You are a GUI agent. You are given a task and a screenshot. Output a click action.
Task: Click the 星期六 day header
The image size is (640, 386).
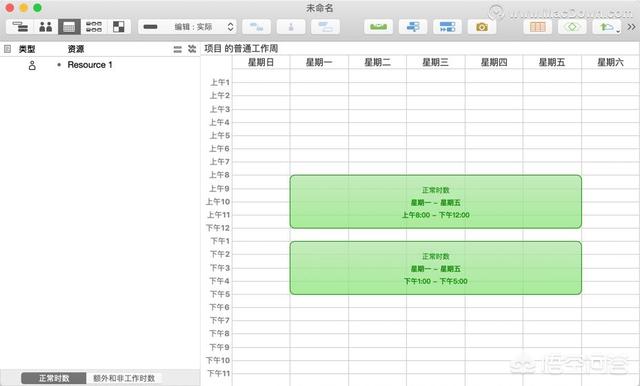coord(610,62)
